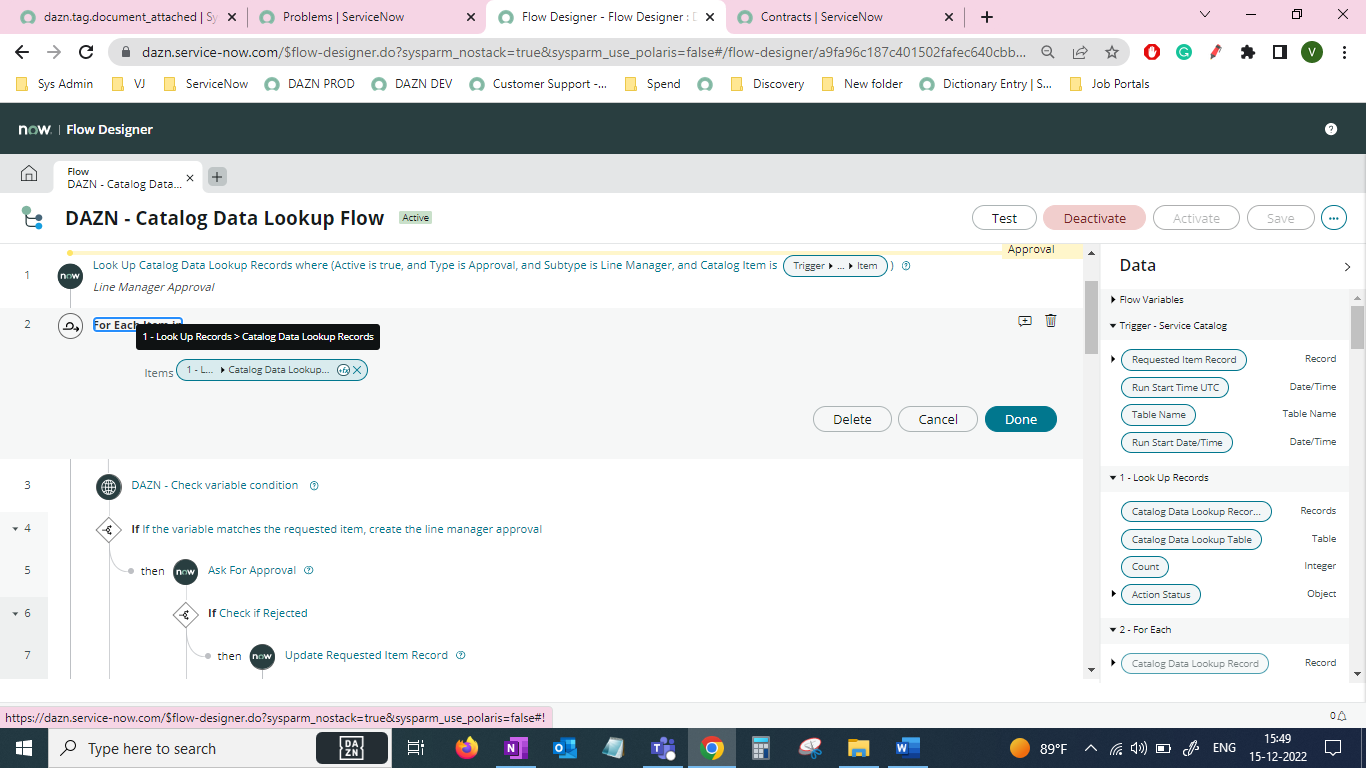1366x768 pixels.
Task: Open the browser zoom magnifier icon
Action: pyautogui.click(x=1048, y=52)
